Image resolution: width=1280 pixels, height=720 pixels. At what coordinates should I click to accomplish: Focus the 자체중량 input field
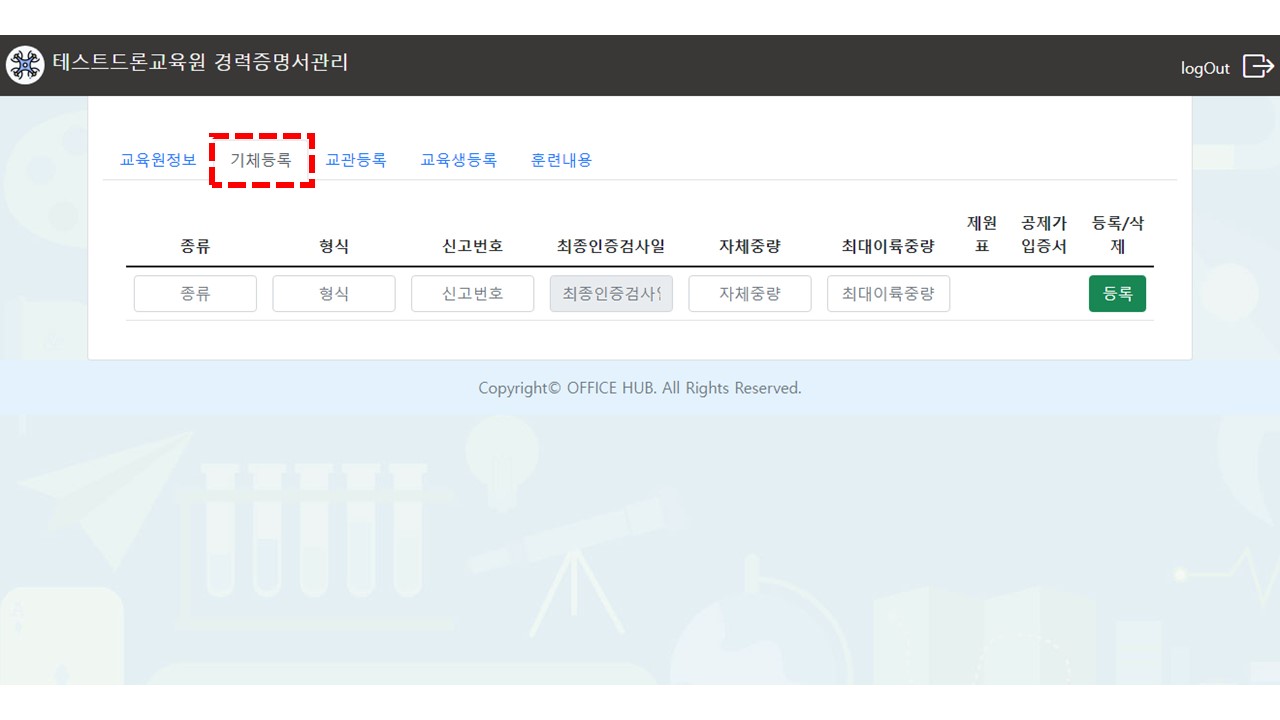(x=750, y=294)
